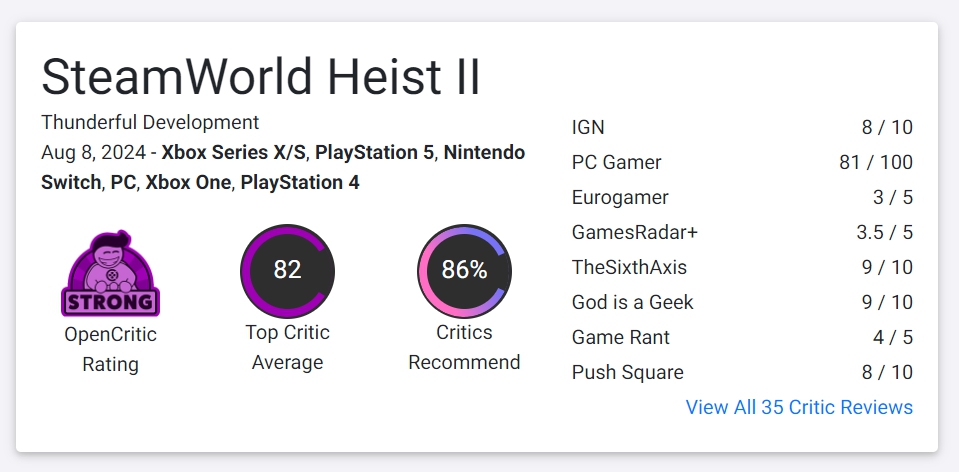
Task: Click the Strong OpenCritic rating badge icon
Action: point(110,274)
